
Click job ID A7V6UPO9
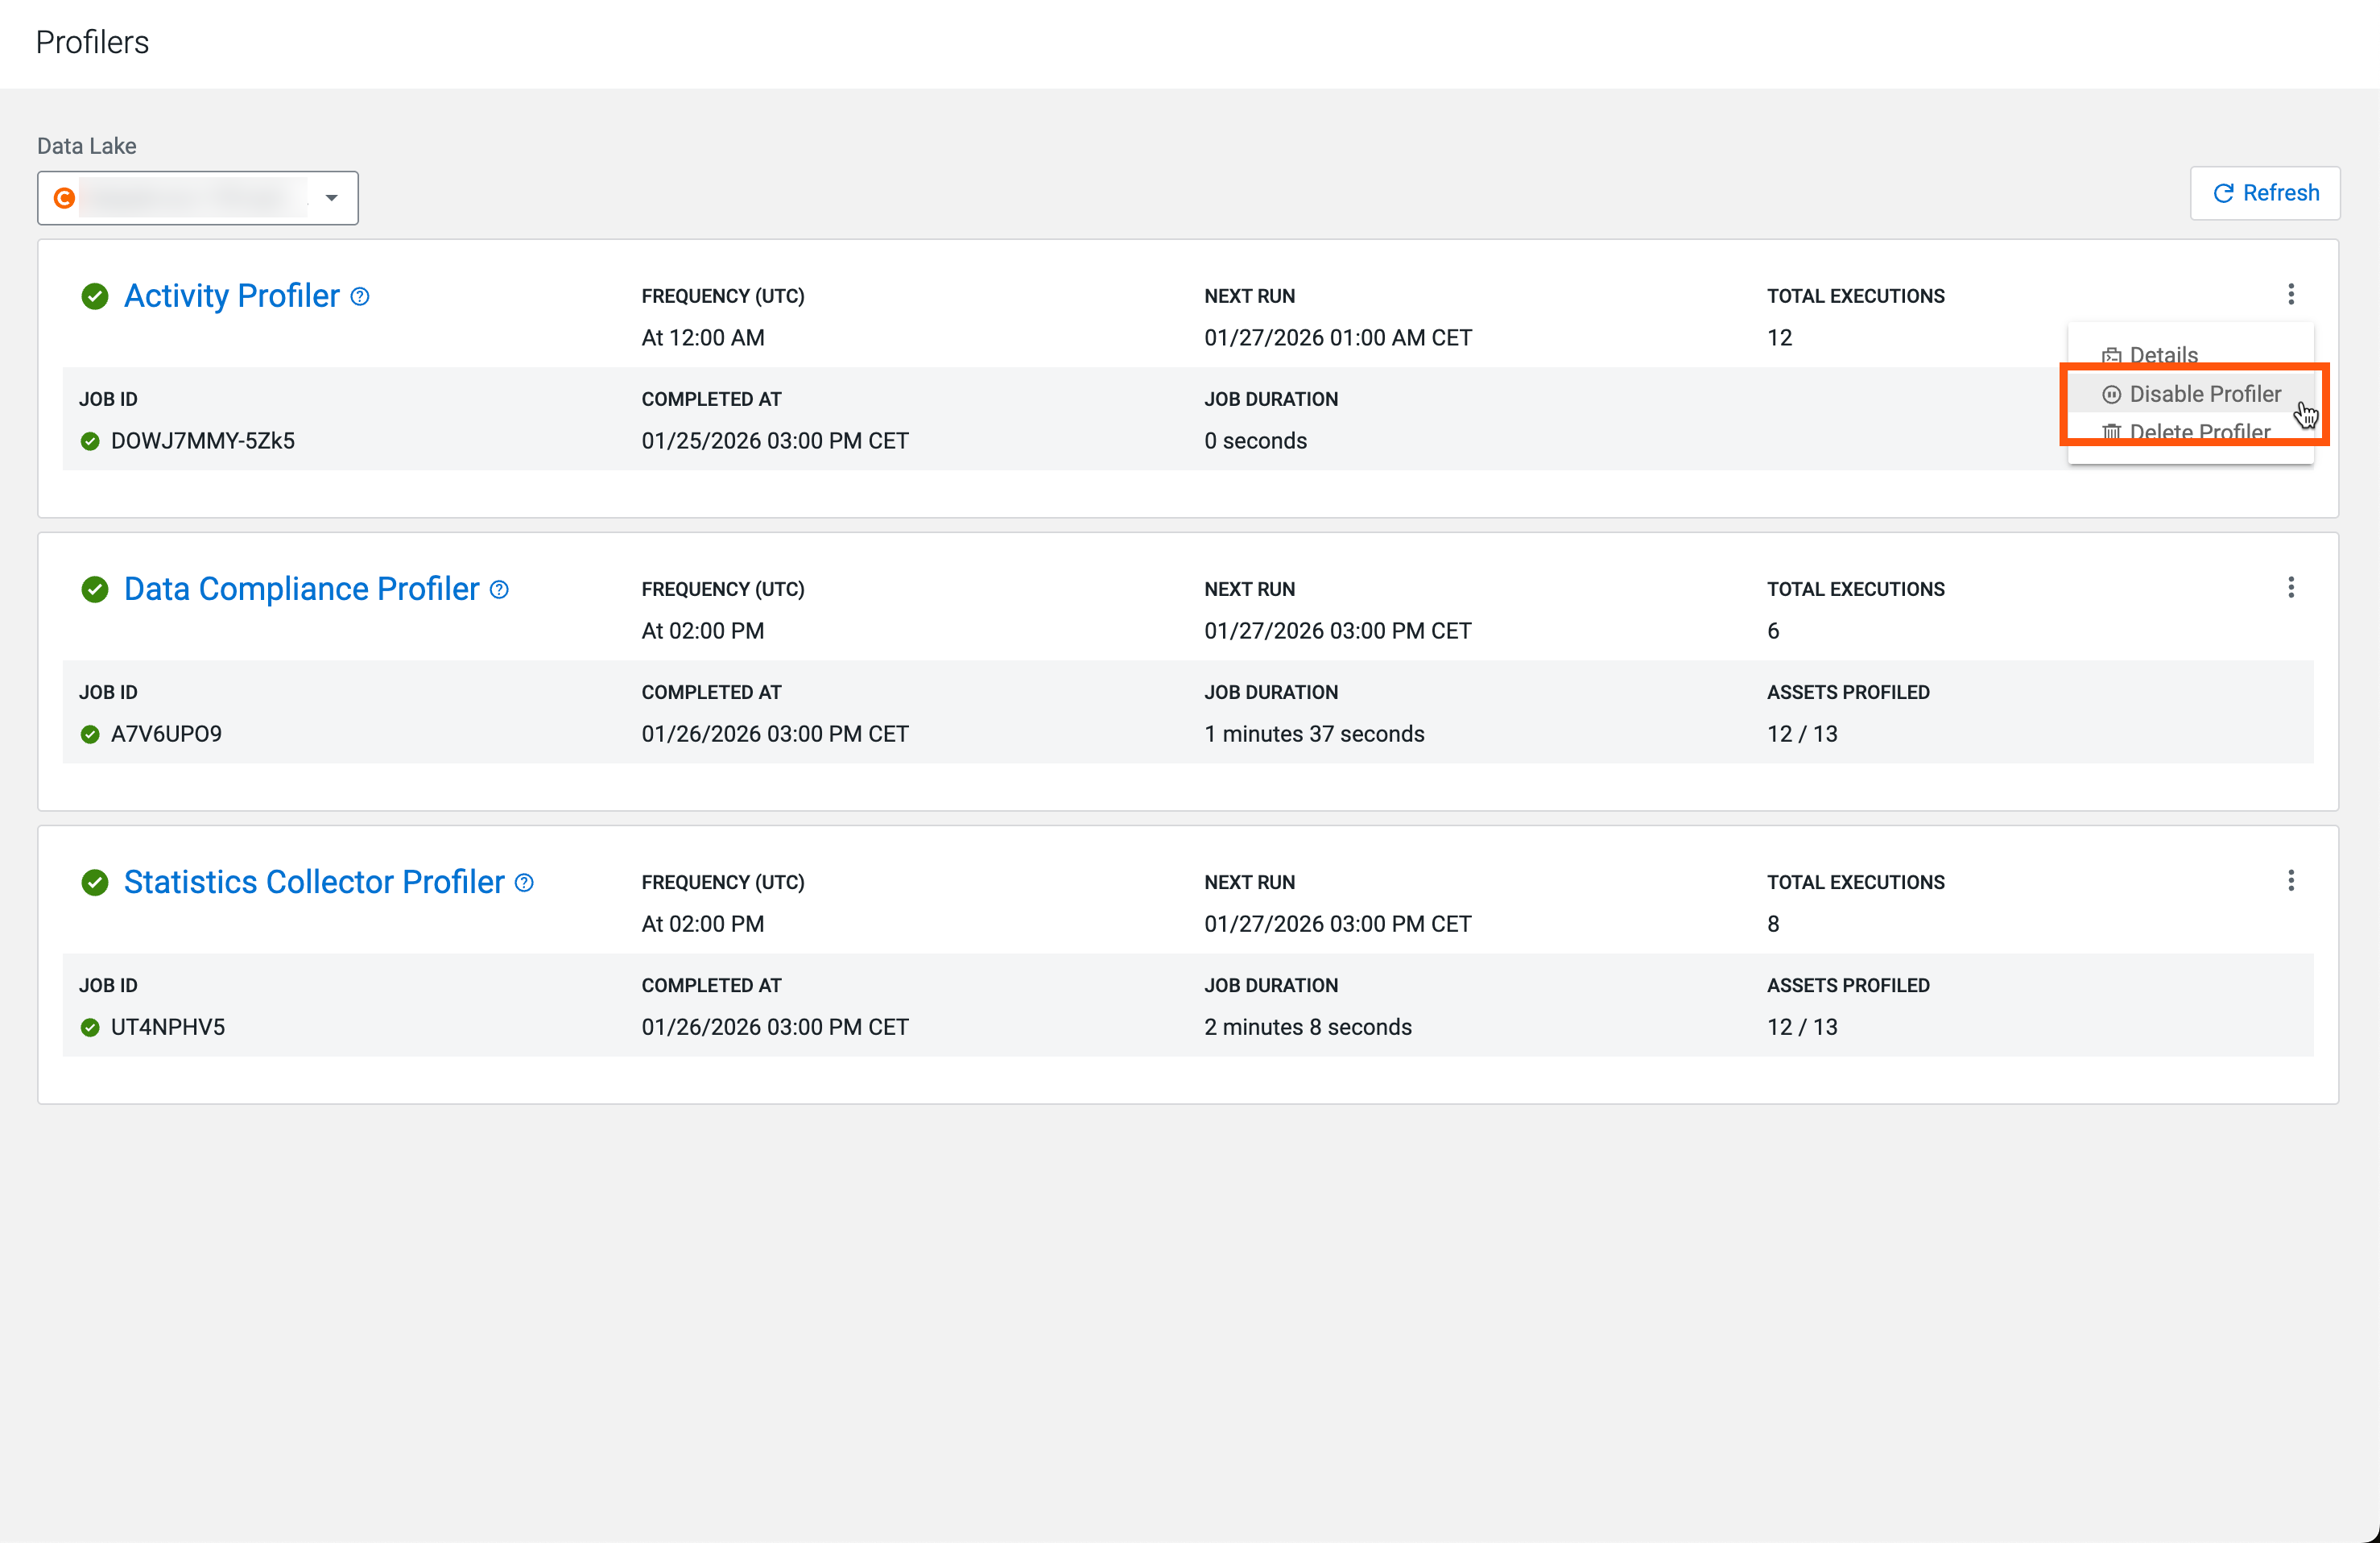(x=166, y=734)
